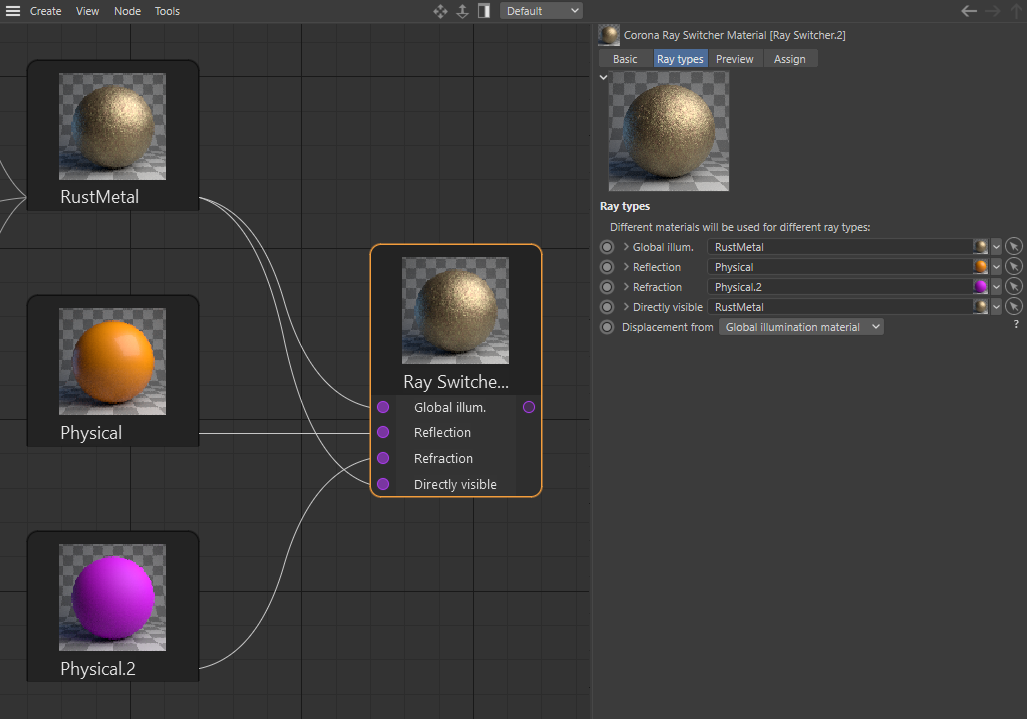
Task: Click the Ray Switcher output port
Action: point(529,407)
